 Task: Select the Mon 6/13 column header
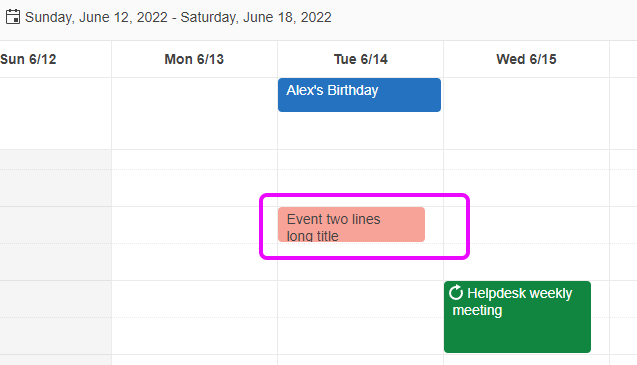194,59
